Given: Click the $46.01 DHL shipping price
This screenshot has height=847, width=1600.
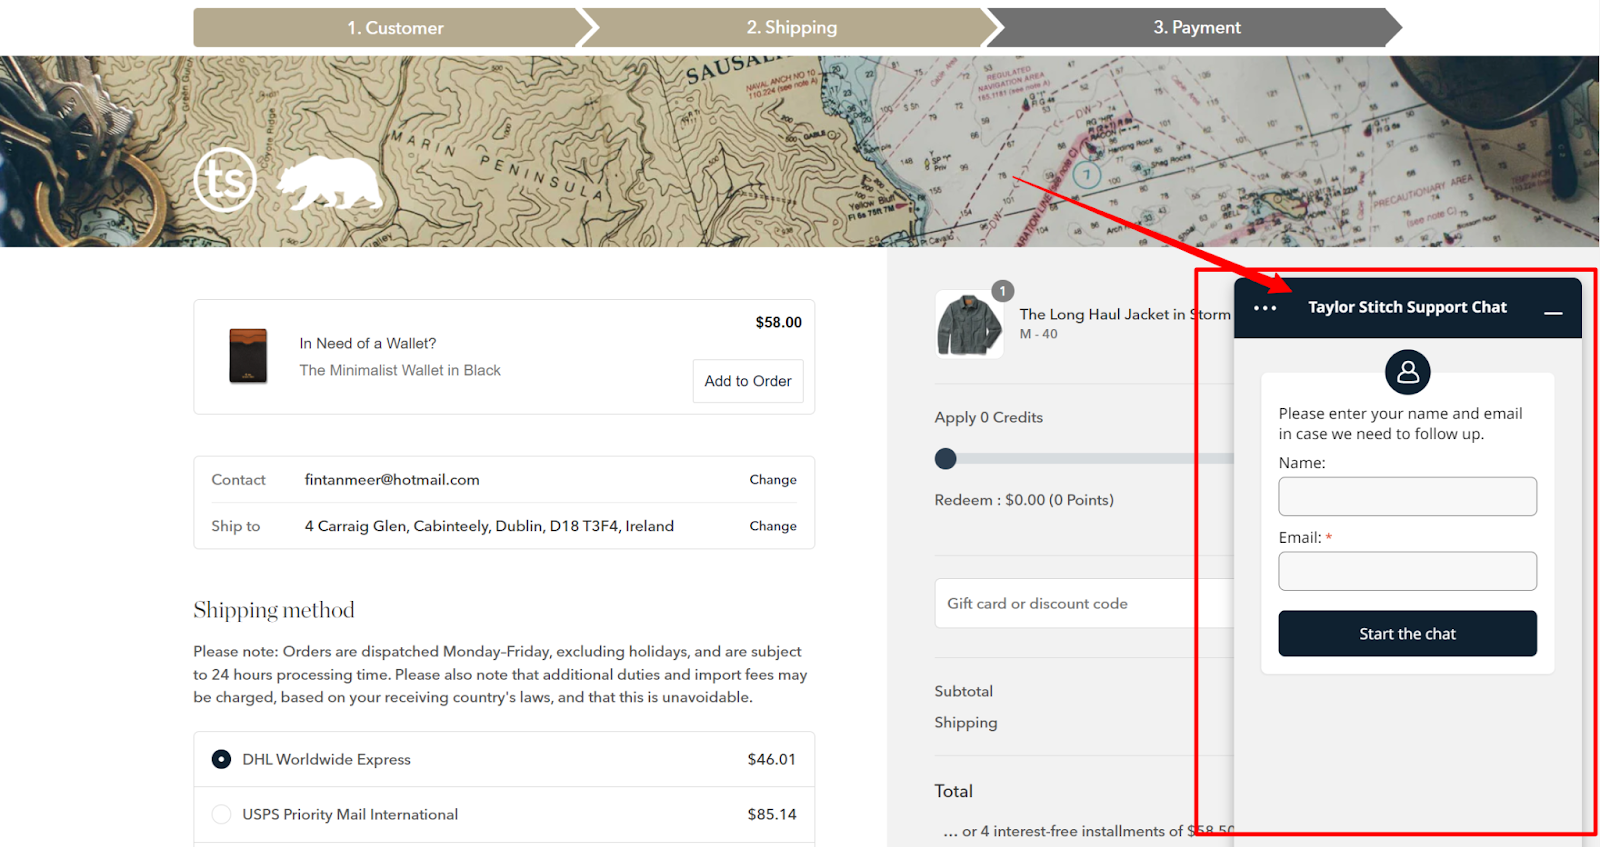Looking at the screenshot, I should coord(772,759).
